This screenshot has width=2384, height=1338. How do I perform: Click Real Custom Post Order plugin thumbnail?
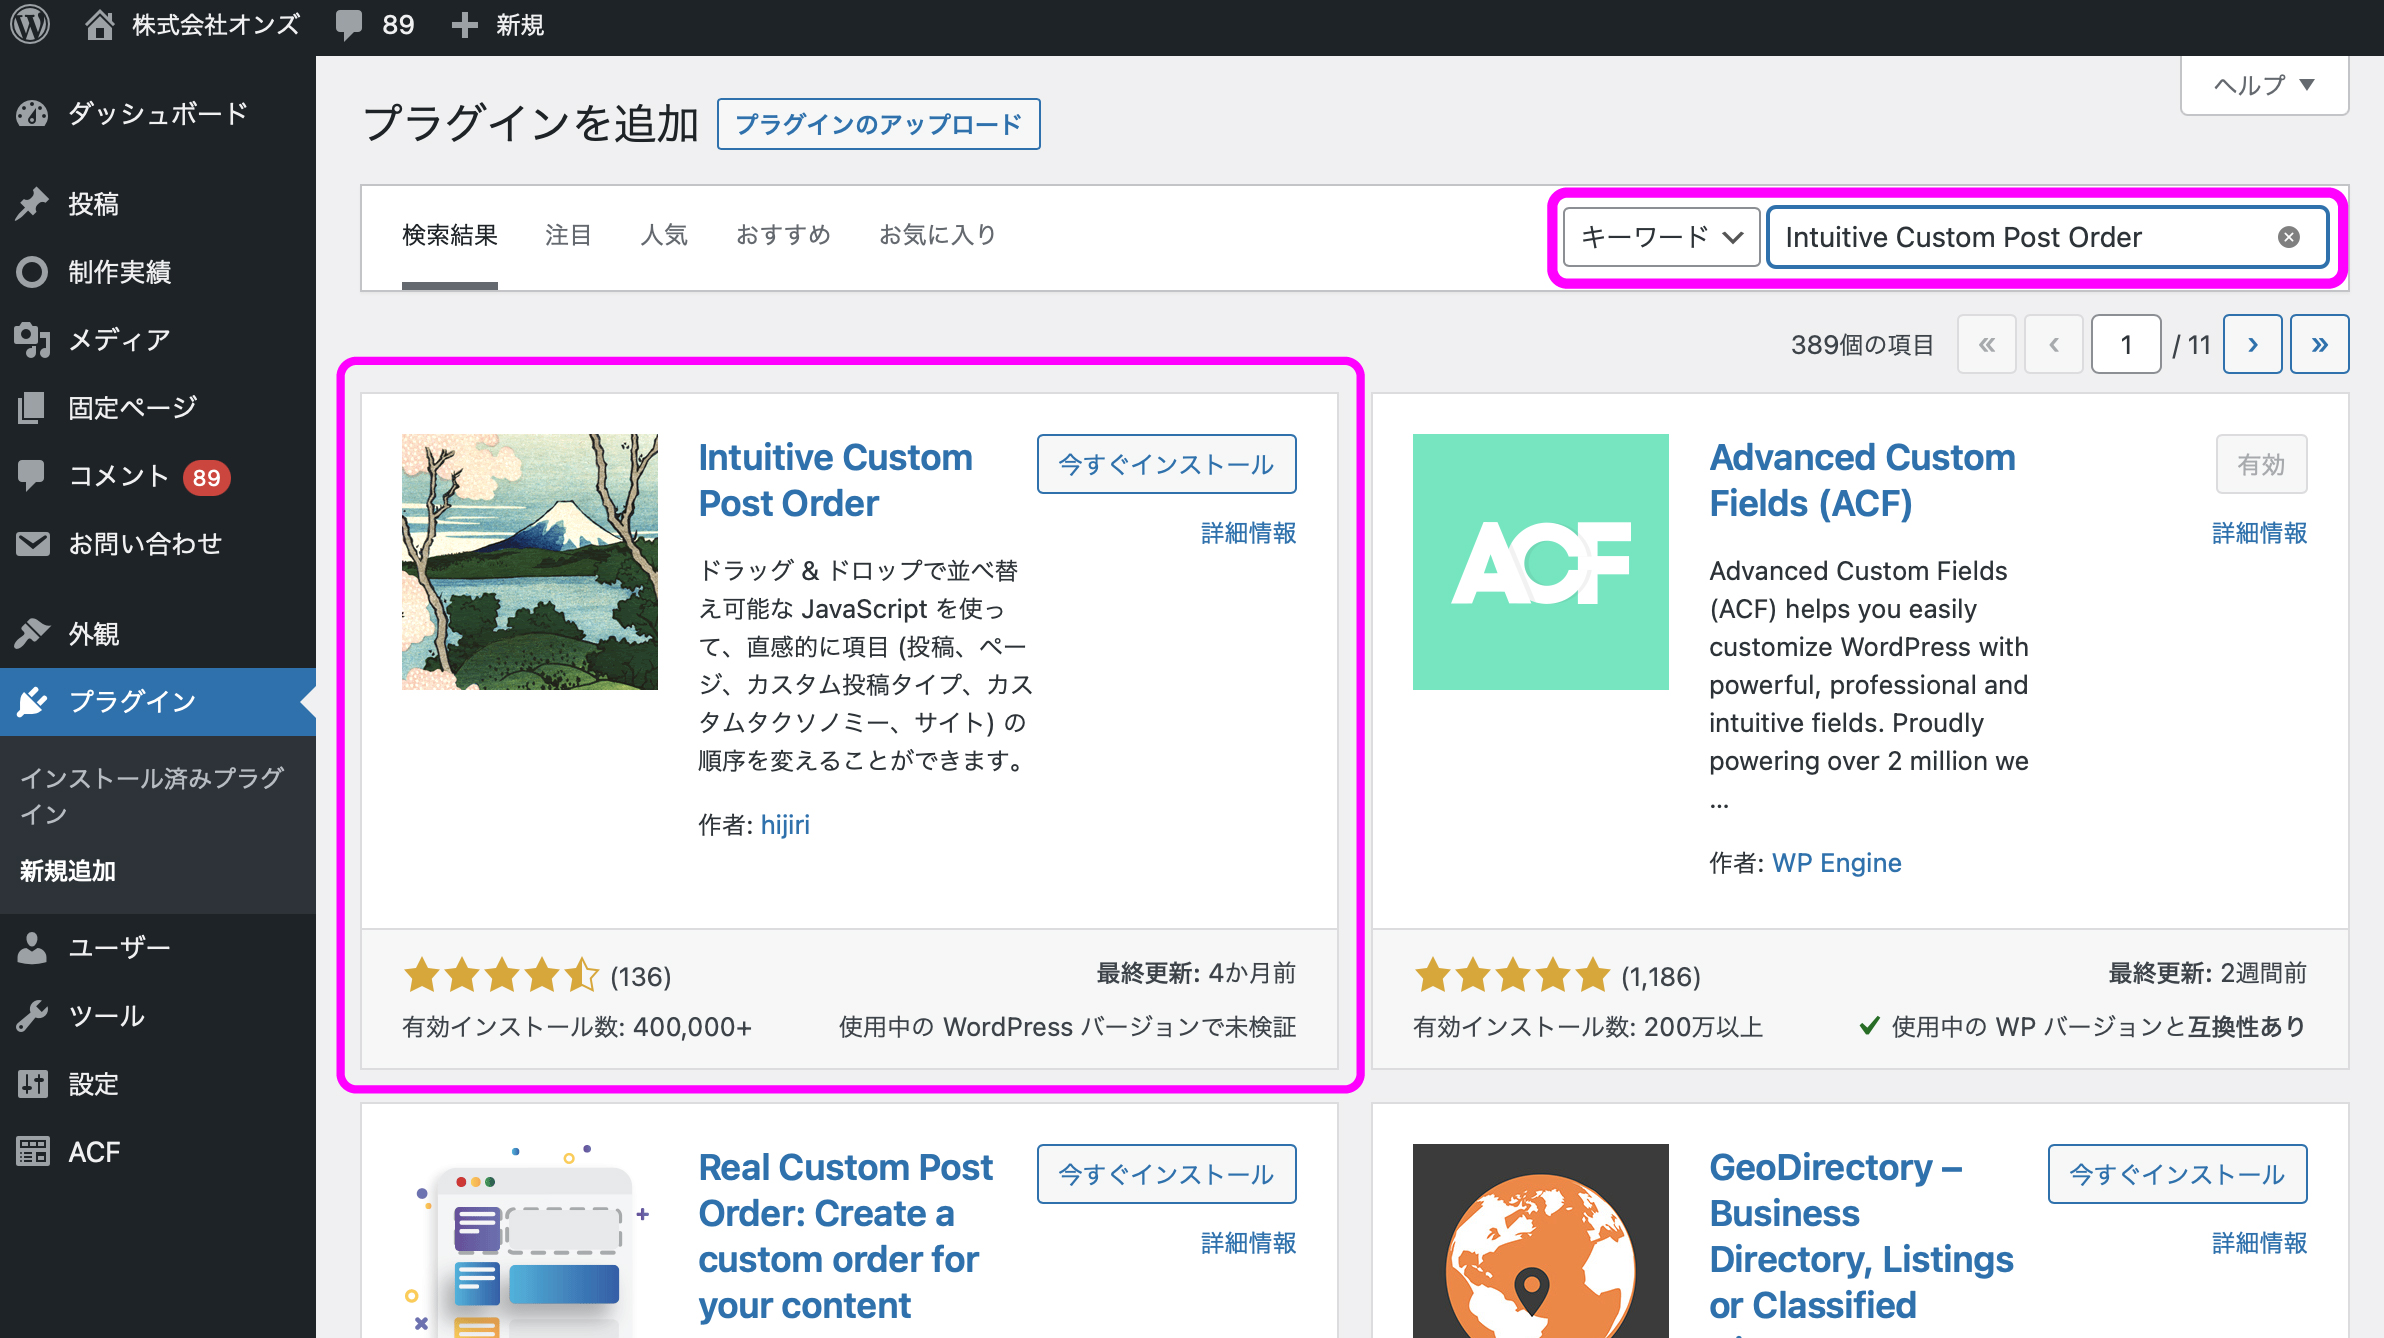530,1241
